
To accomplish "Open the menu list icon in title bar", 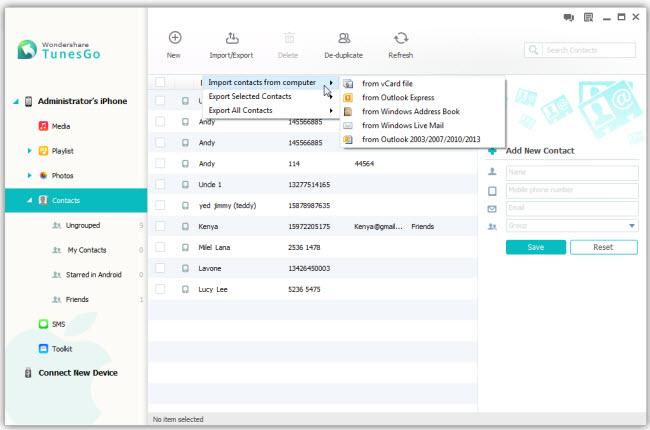I will 588,17.
